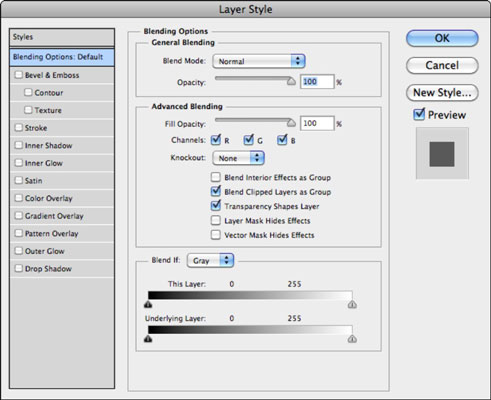
Task: Click the Cancel button
Action: (442, 65)
